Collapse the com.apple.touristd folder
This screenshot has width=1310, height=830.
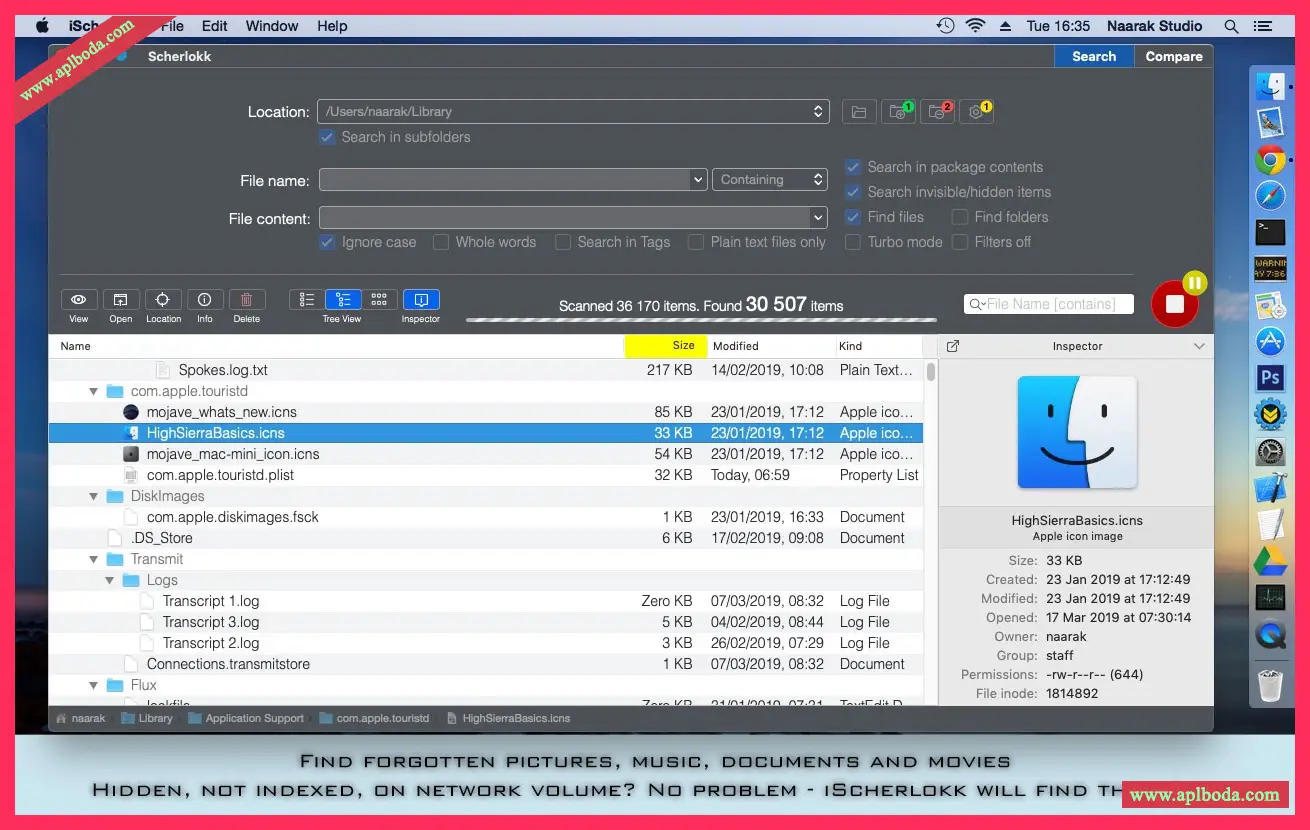point(94,391)
